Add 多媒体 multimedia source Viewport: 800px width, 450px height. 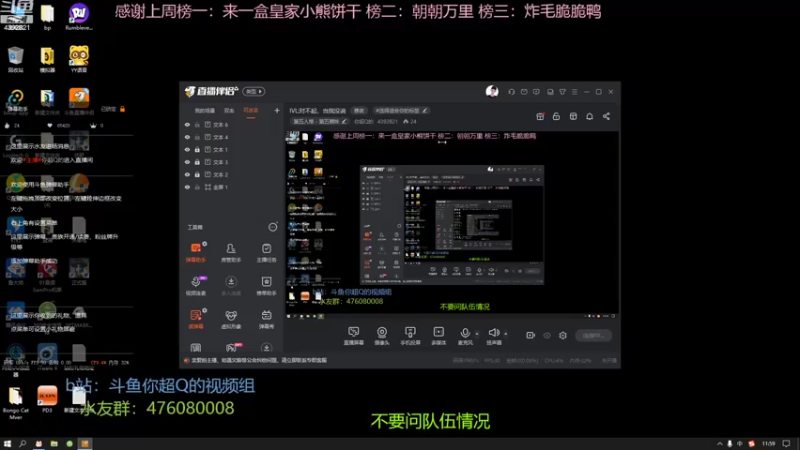[439, 336]
